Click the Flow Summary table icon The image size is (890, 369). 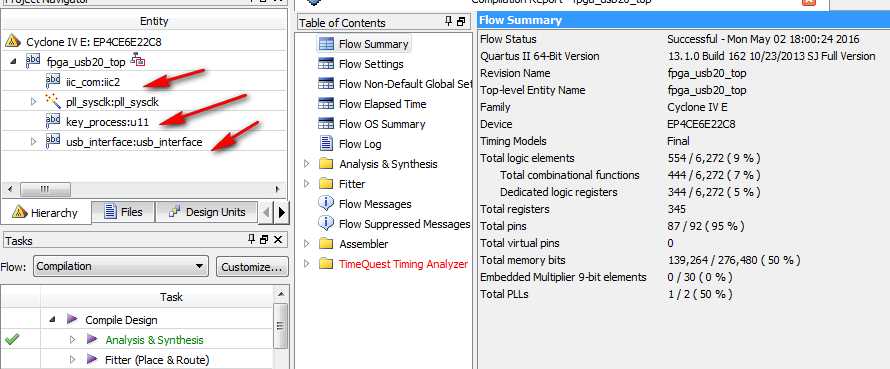pos(326,44)
